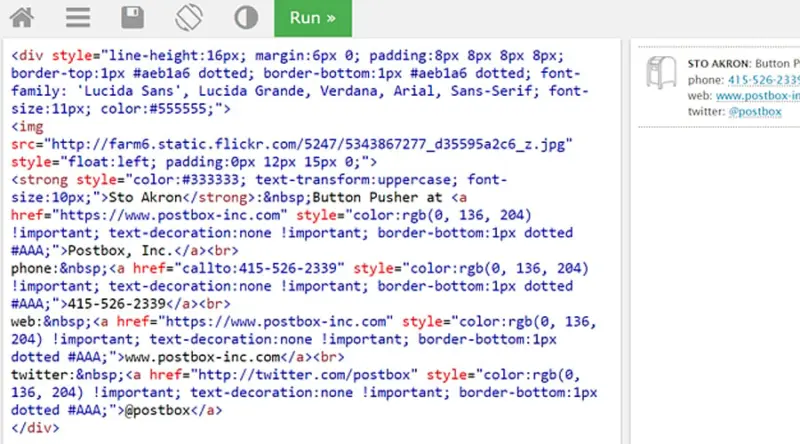Click the closing </div> tag in editor
The image size is (800, 444).
36,426
